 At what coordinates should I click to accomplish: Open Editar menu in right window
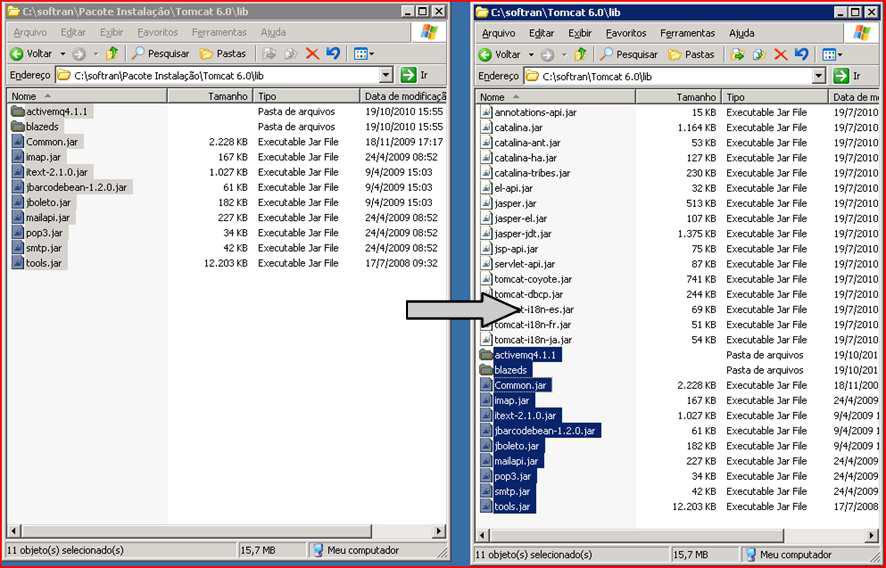pos(541,33)
